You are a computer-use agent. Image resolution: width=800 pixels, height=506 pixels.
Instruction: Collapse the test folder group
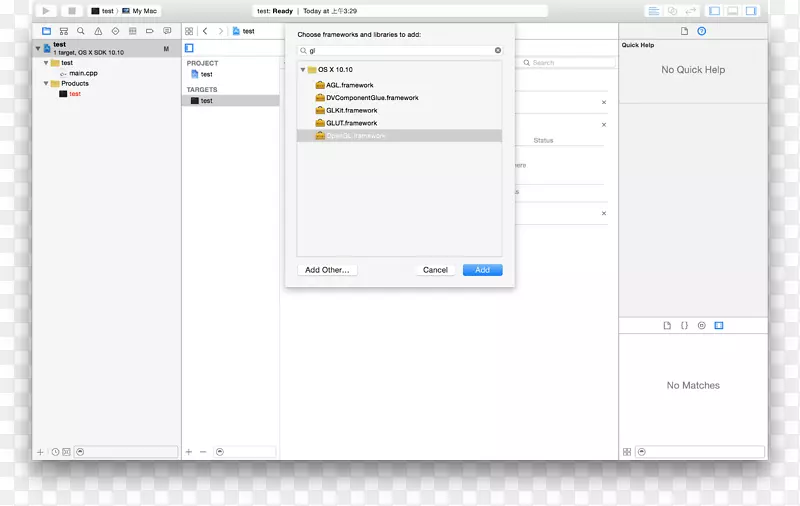point(46,63)
